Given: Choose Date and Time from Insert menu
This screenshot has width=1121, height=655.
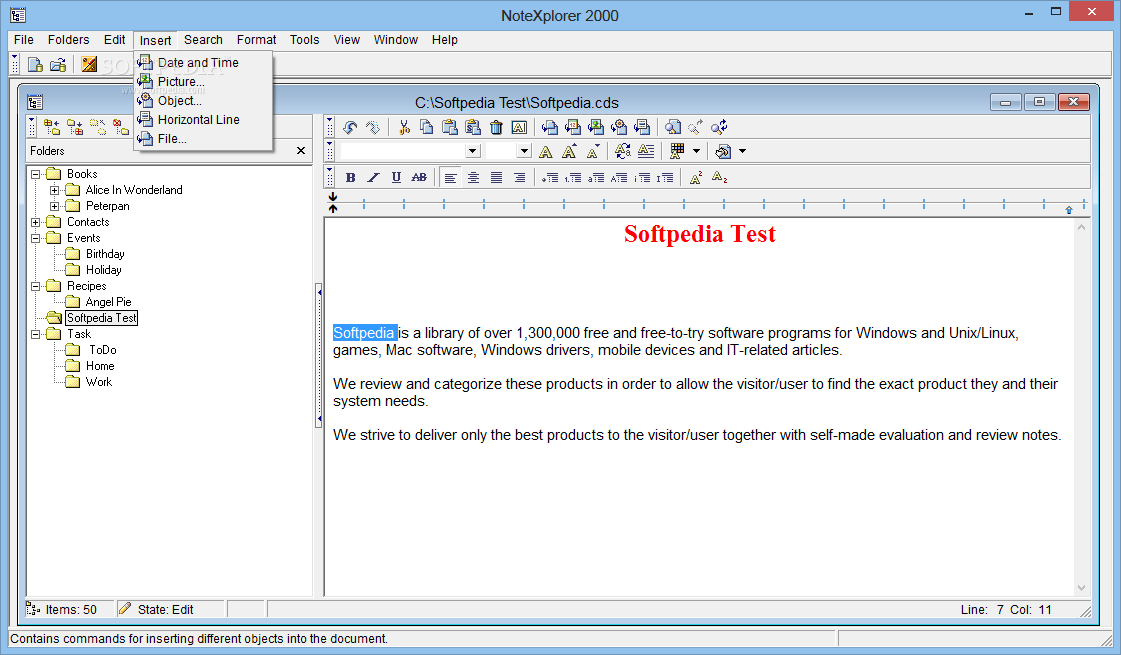Looking at the screenshot, I should [203, 62].
